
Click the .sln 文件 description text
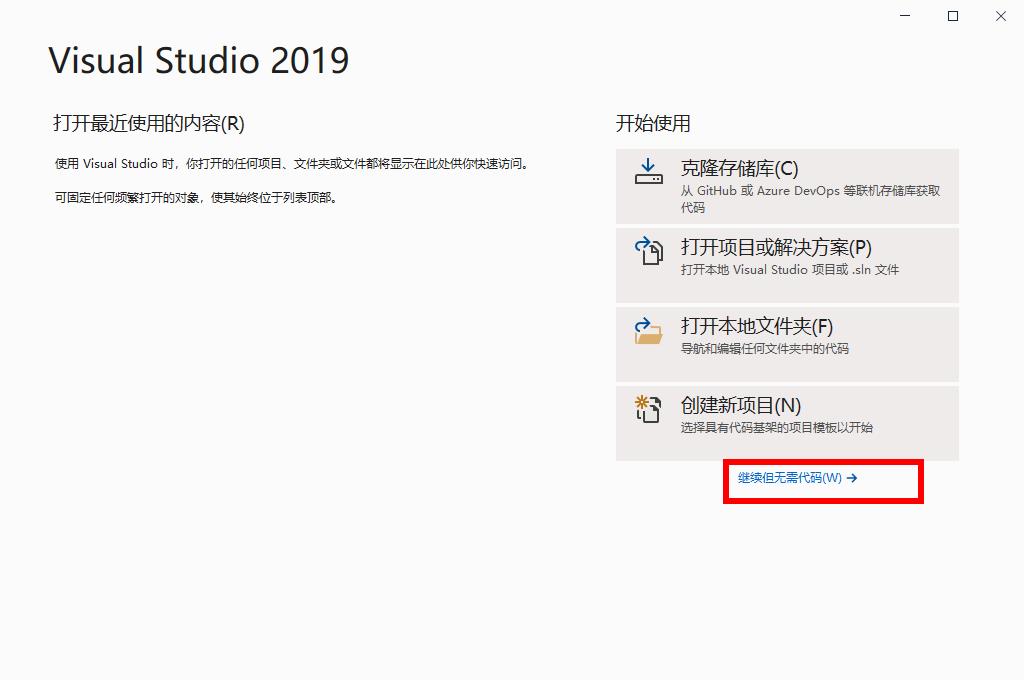[790, 270]
